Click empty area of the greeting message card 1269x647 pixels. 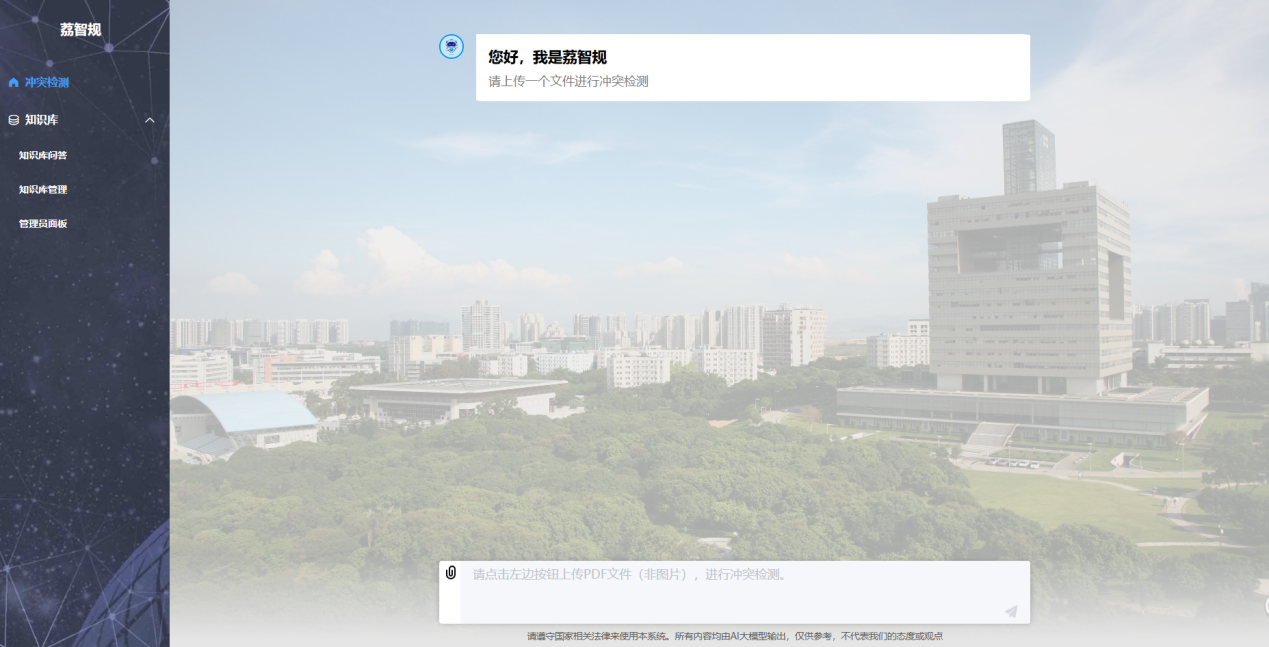tap(850, 68)
